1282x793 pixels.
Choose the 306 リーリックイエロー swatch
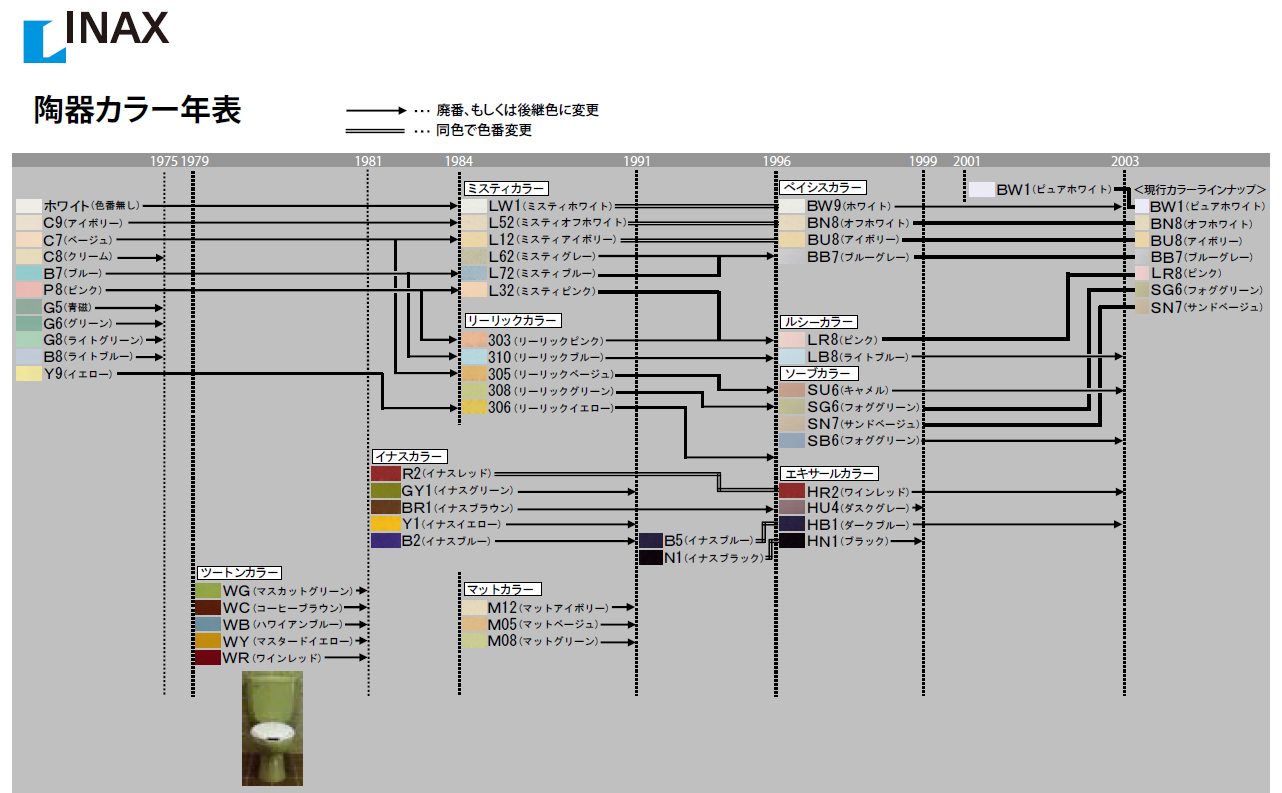(x=474, y=407)
